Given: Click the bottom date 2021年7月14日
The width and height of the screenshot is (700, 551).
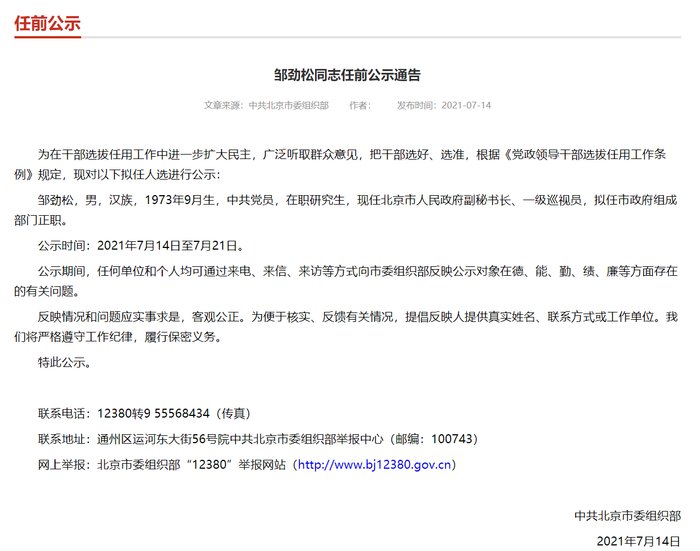Looking at the screenshot, I should pyautogui.click(x=638, y=541).
